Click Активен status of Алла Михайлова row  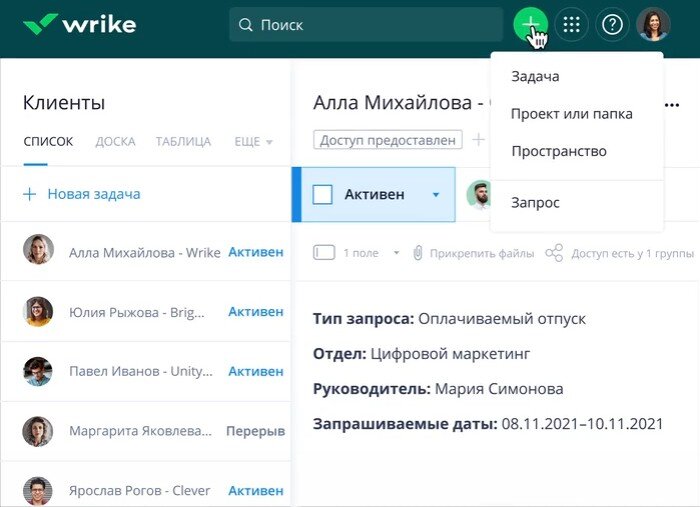pyautogui.click(x=256, y=252)
